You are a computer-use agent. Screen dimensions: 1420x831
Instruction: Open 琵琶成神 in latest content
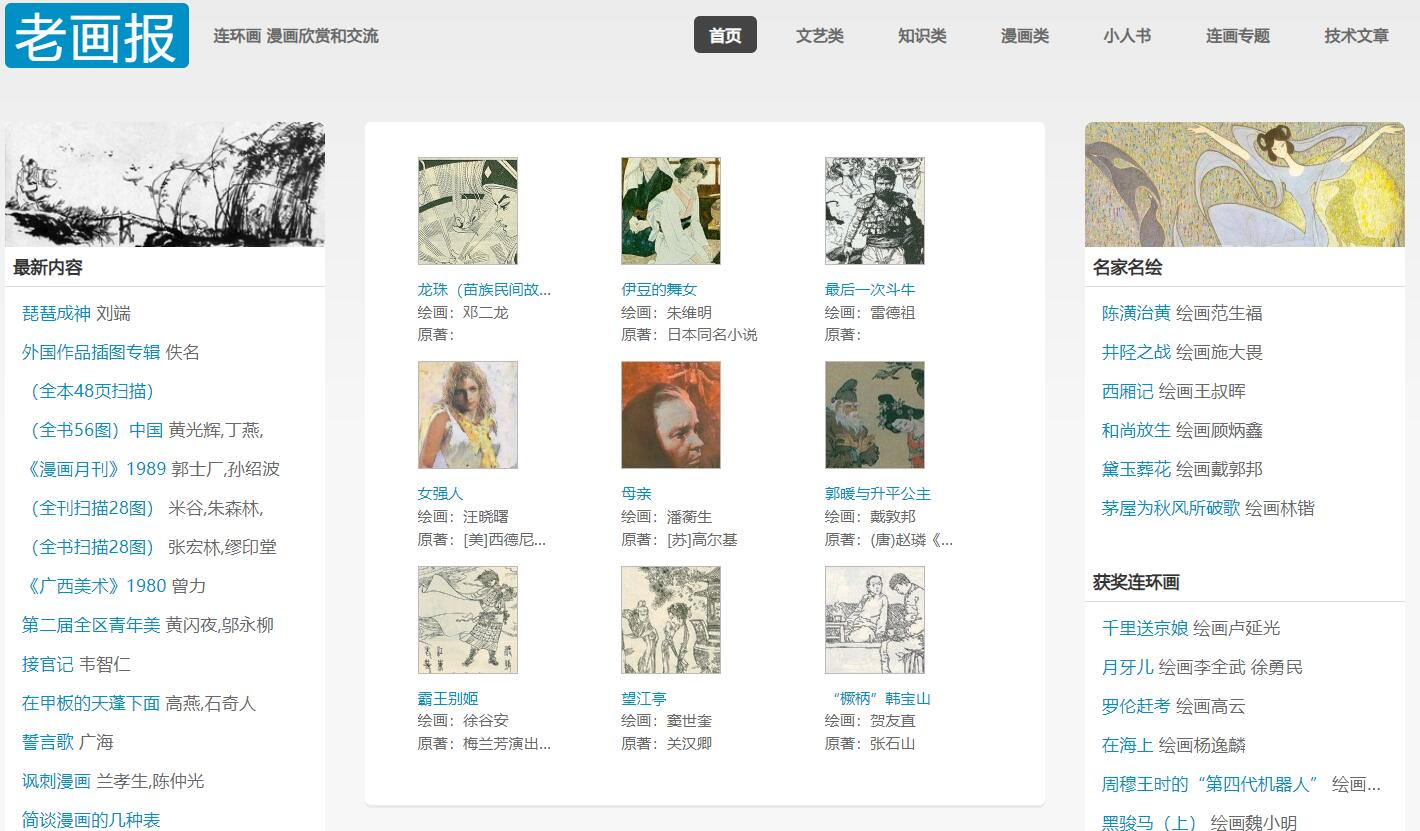point(56,313)
